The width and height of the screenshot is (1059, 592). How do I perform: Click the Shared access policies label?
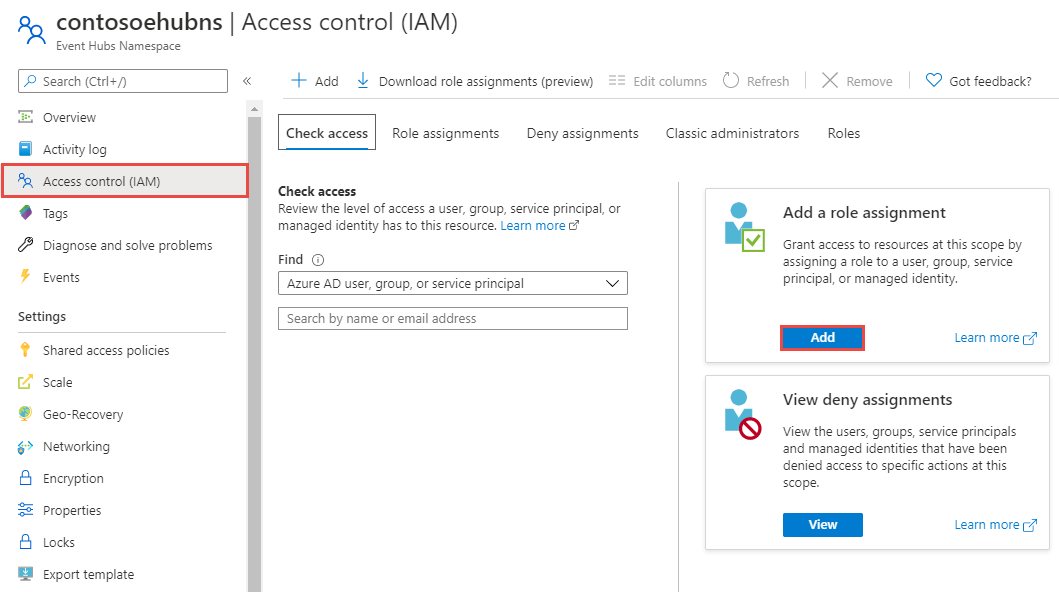[x=106, y=350]
